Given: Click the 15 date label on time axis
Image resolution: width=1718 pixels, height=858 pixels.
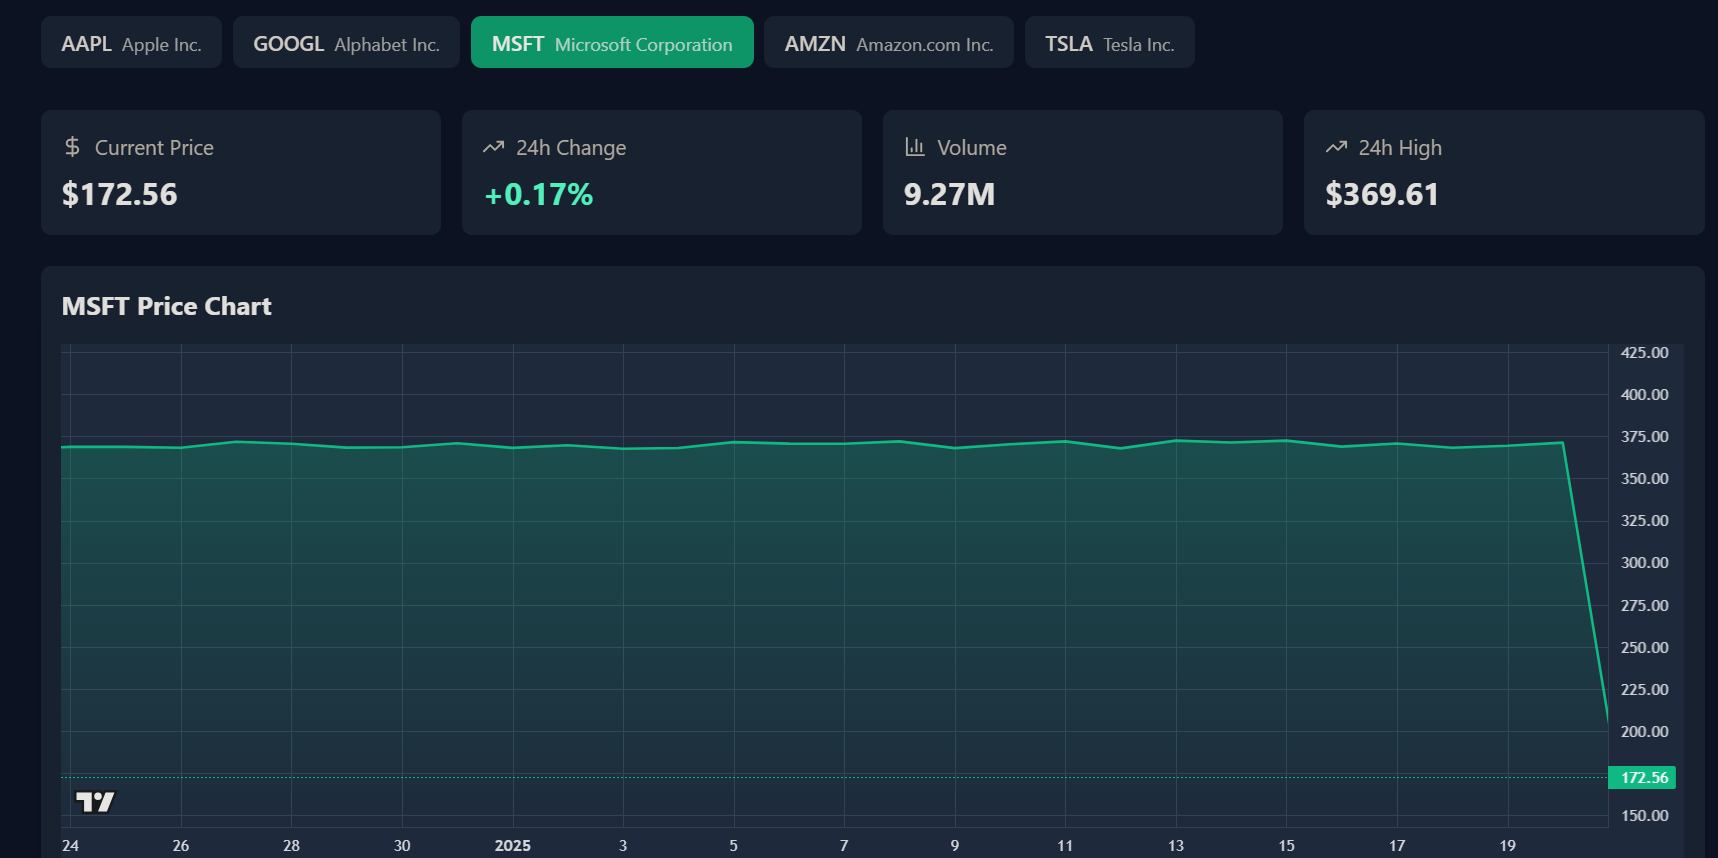Looking at the screenshot, I should click(x=1287, y=845).
